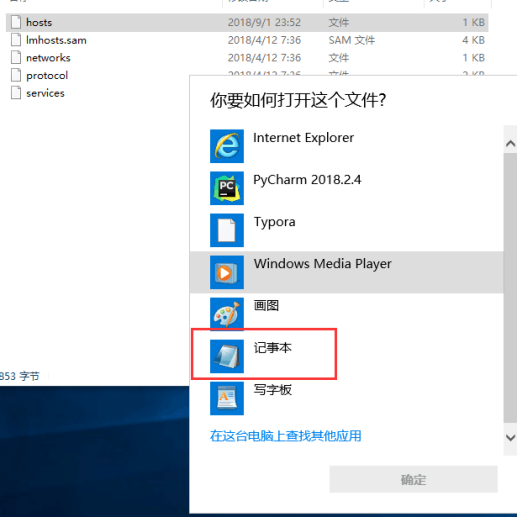Select the networks file name

coord(48,58)
